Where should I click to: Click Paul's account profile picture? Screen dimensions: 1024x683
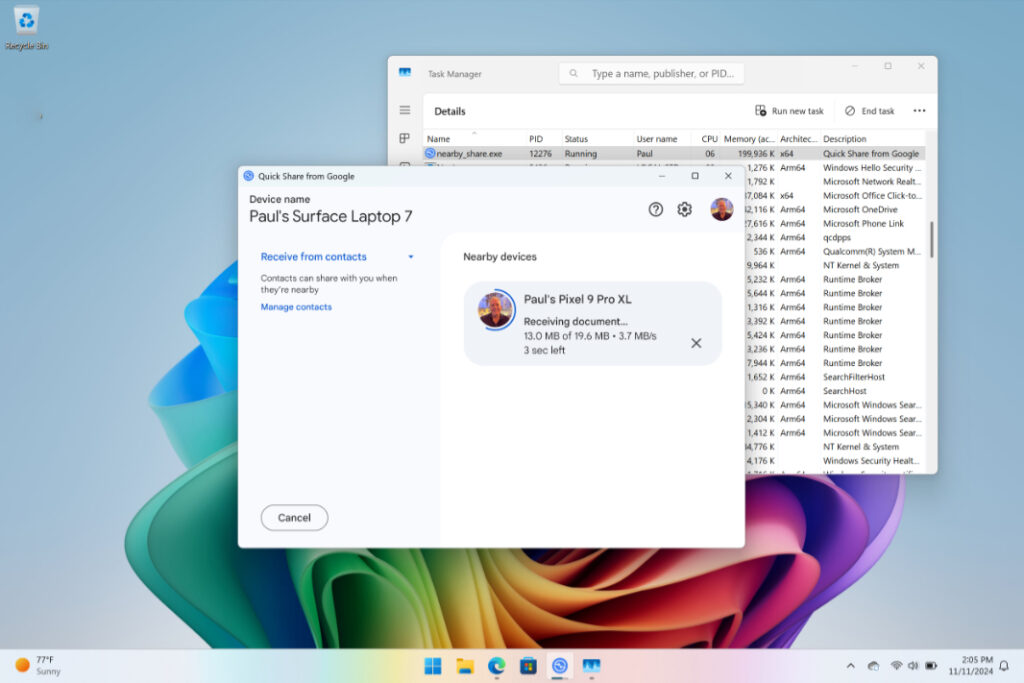[x=722, y=209]
